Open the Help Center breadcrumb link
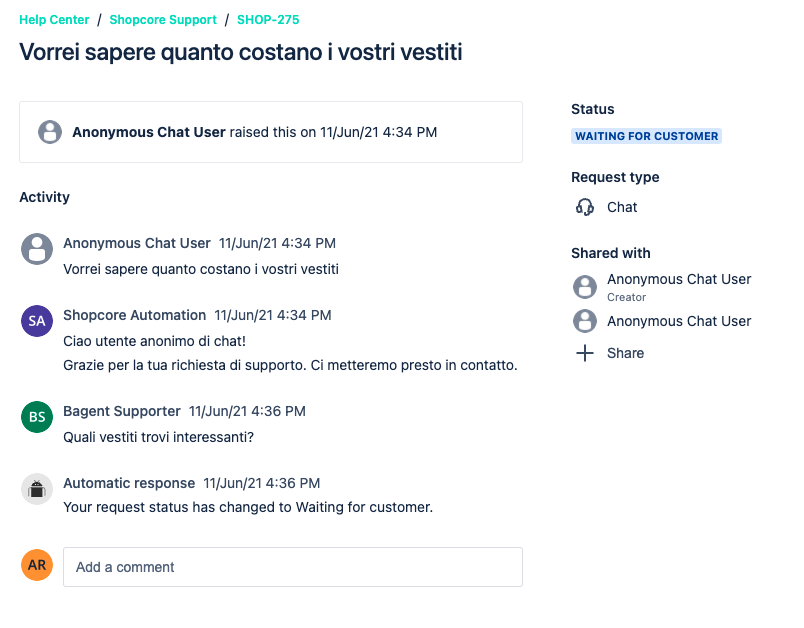This screenshot has height=628, width=804. pyautogui.click(x=54, y=20)
